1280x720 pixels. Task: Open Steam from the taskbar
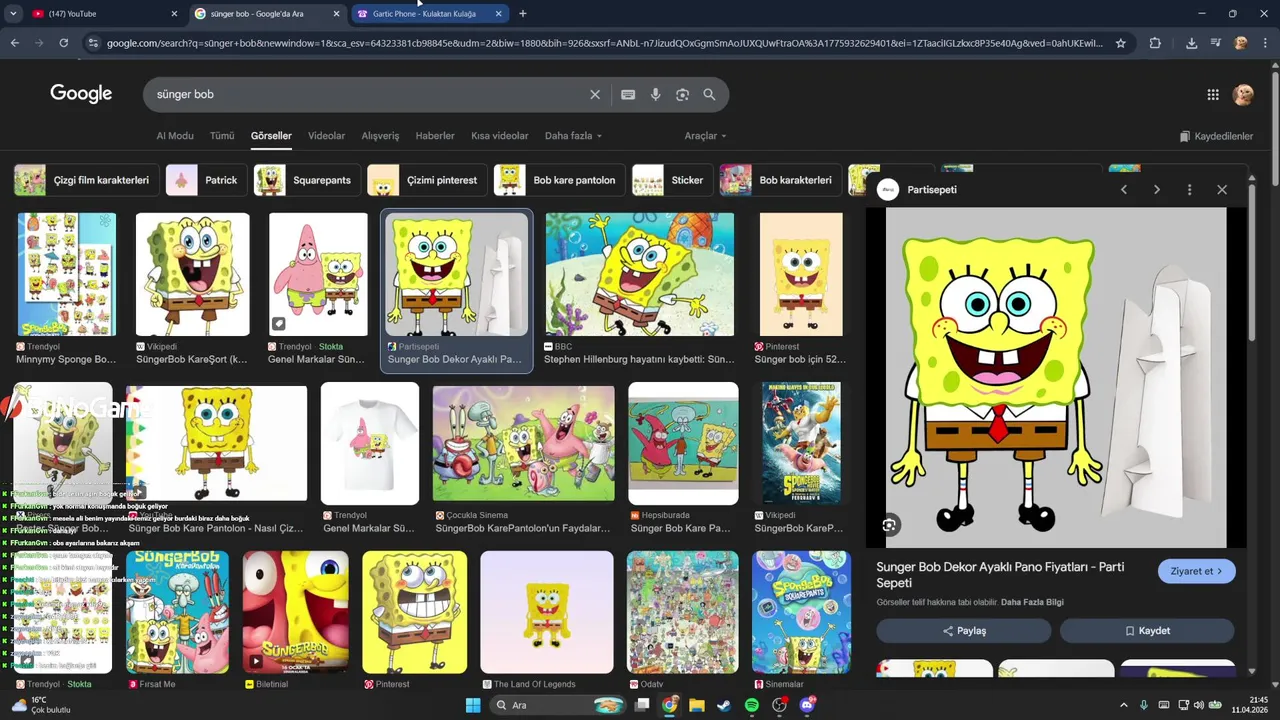click(x=724, y=705)
